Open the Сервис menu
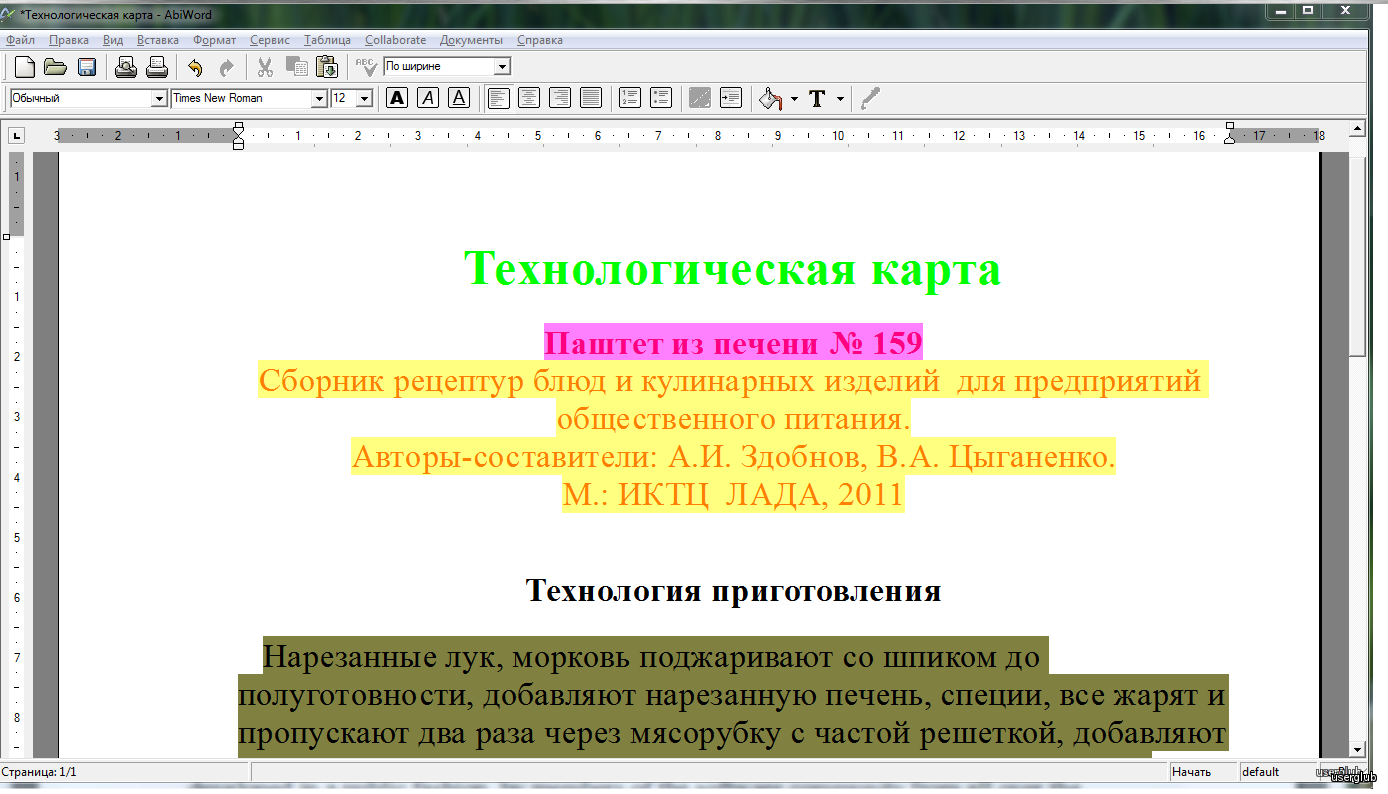 tap(270, 40)
